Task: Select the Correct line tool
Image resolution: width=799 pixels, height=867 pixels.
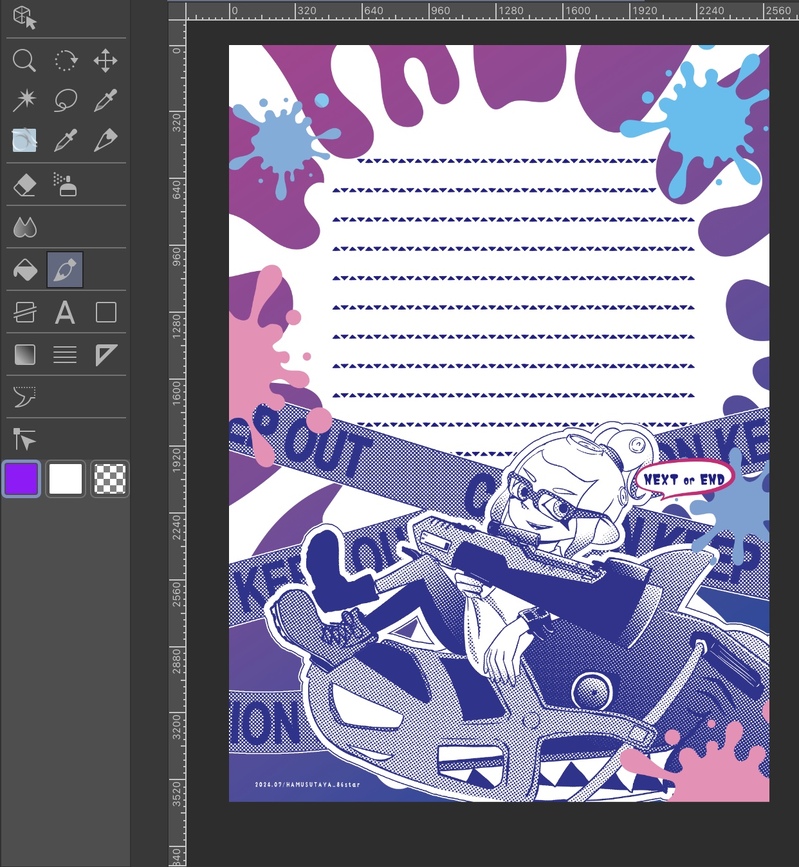Action: pyautogui.click(x=24, y=439)
